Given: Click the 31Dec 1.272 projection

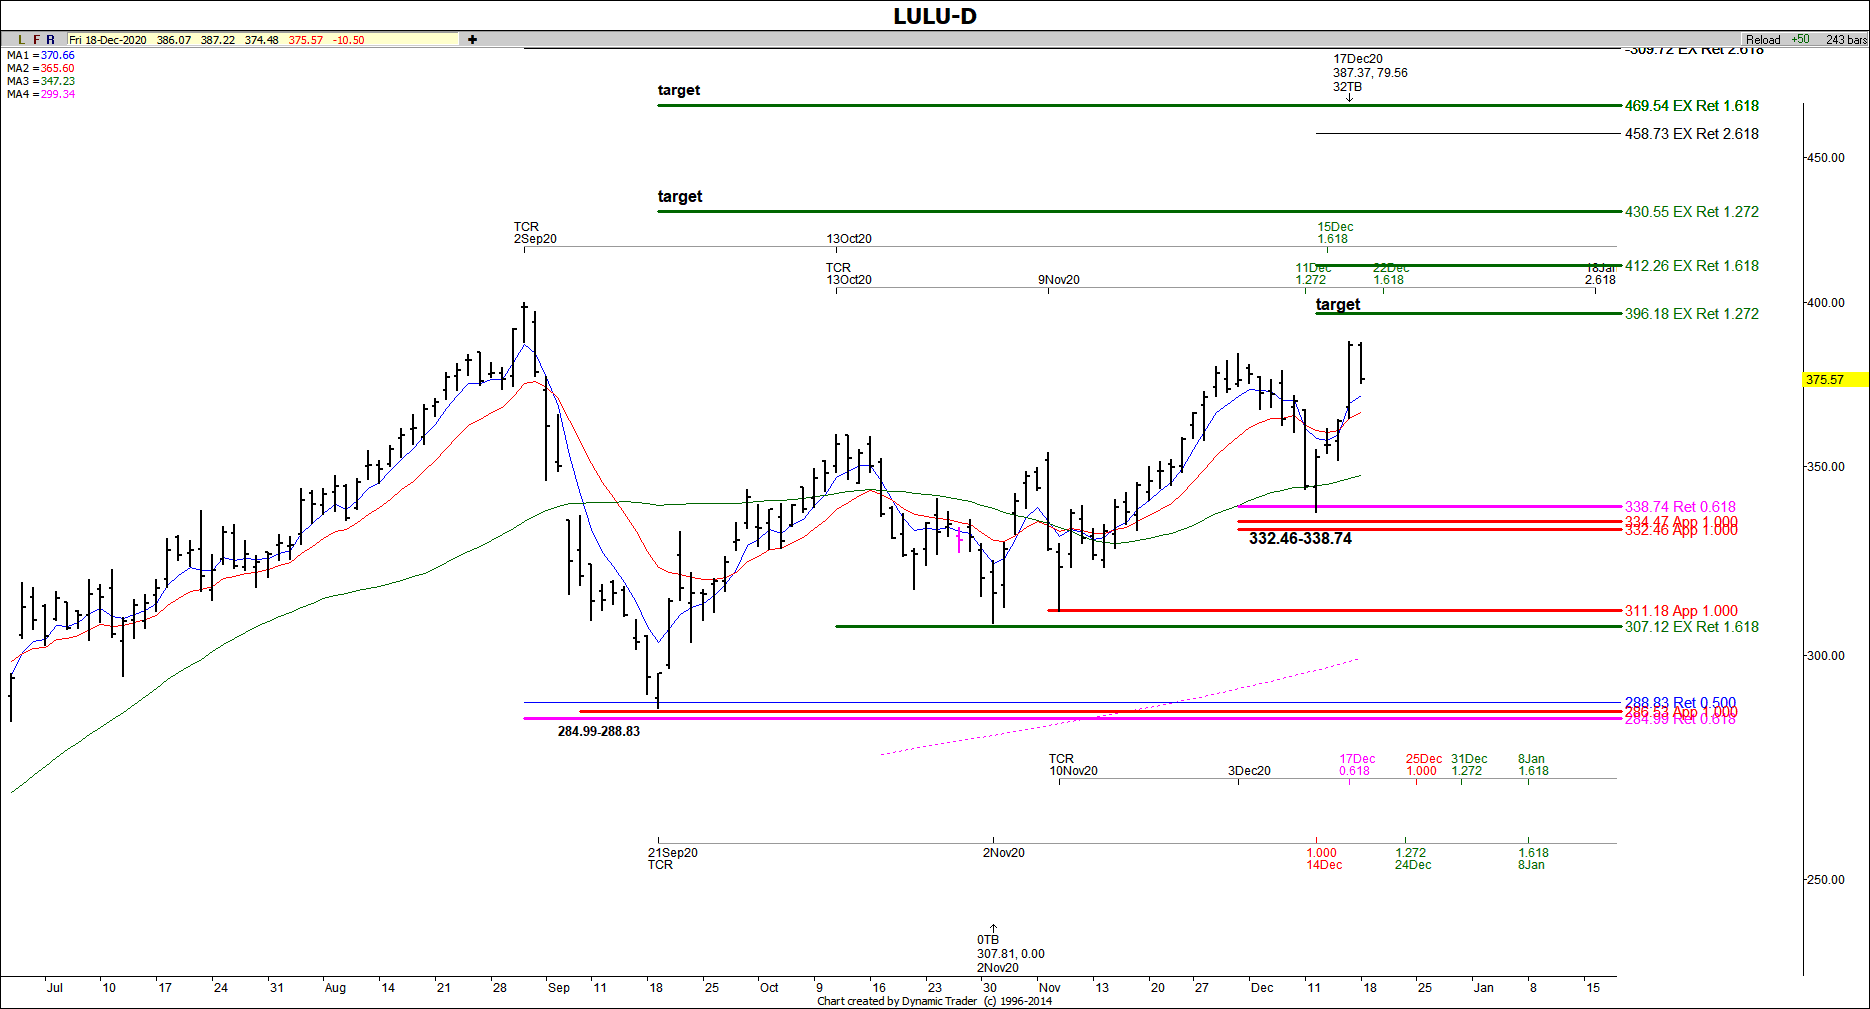Looking at the screenshot, I should (1469, 765).
